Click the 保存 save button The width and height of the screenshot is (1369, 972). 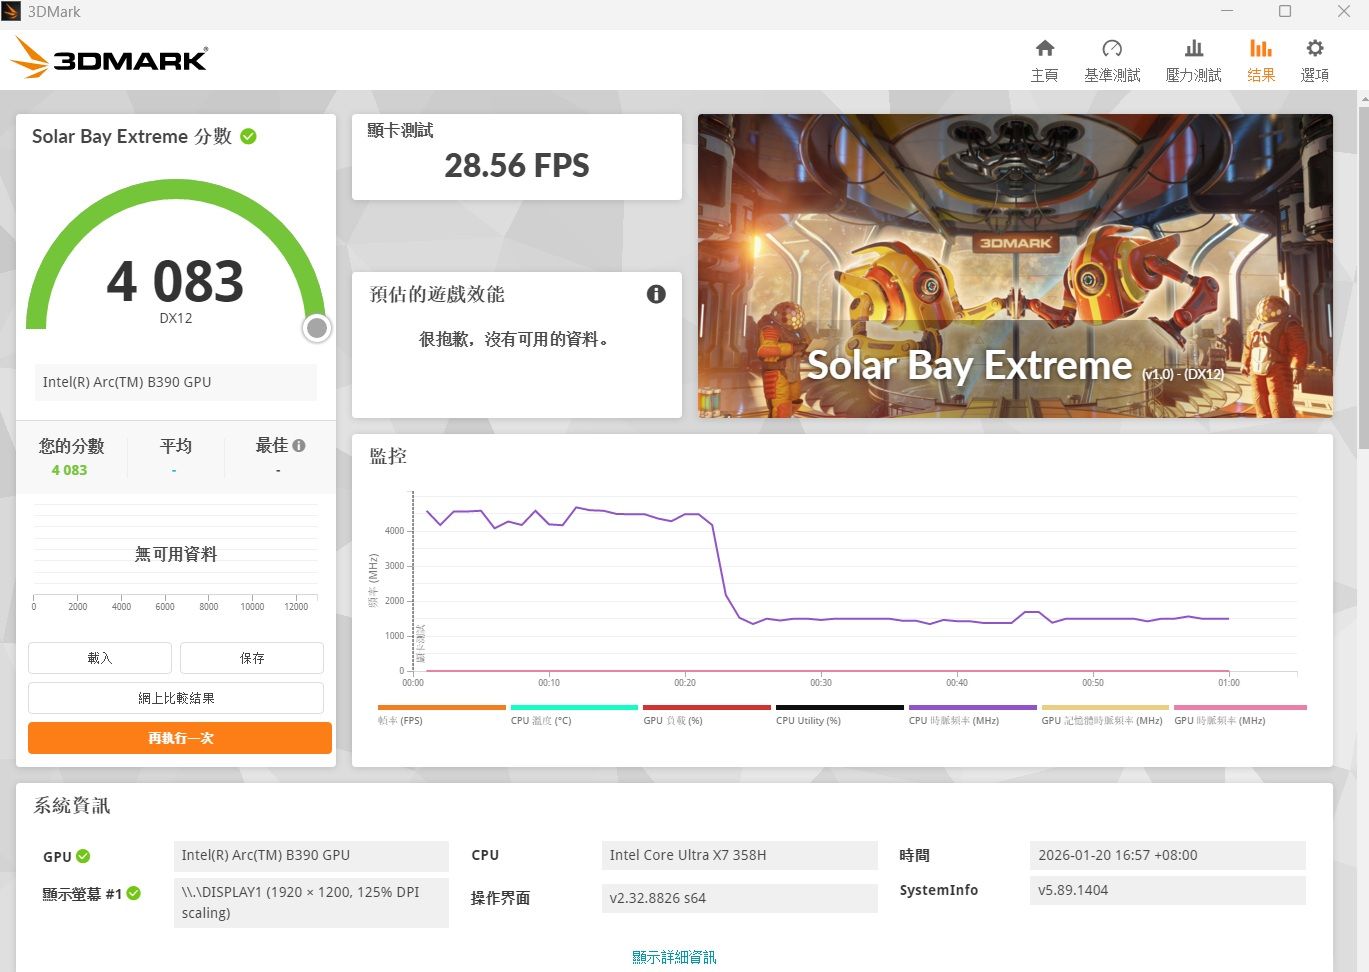pos(252,658)
